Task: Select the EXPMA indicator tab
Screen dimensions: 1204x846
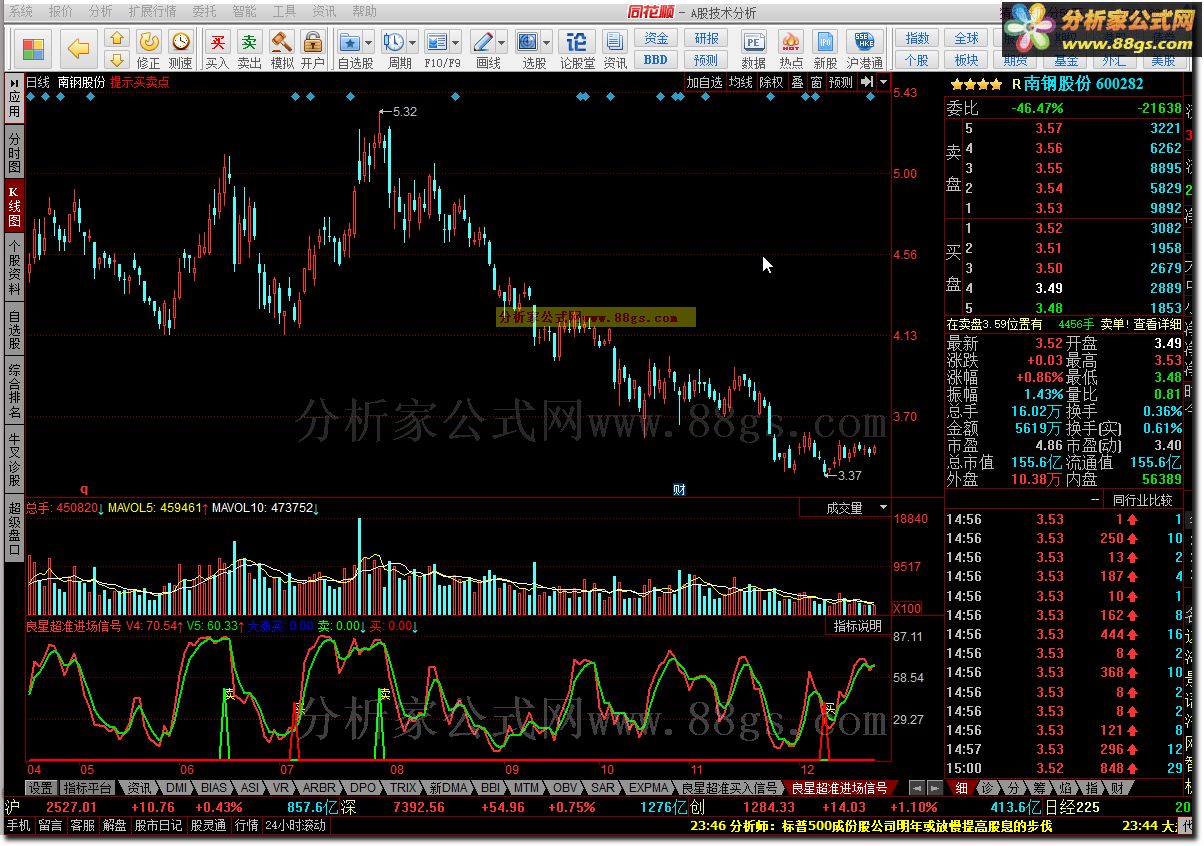Action: pyautogui.click(x=650, y=788)
